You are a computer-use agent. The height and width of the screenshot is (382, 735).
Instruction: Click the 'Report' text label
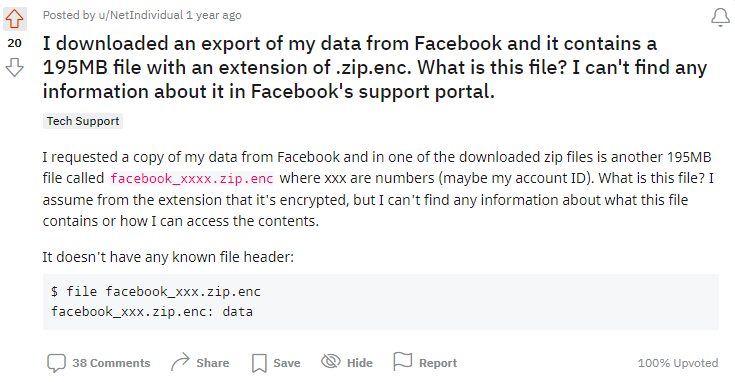click(438, 363)
